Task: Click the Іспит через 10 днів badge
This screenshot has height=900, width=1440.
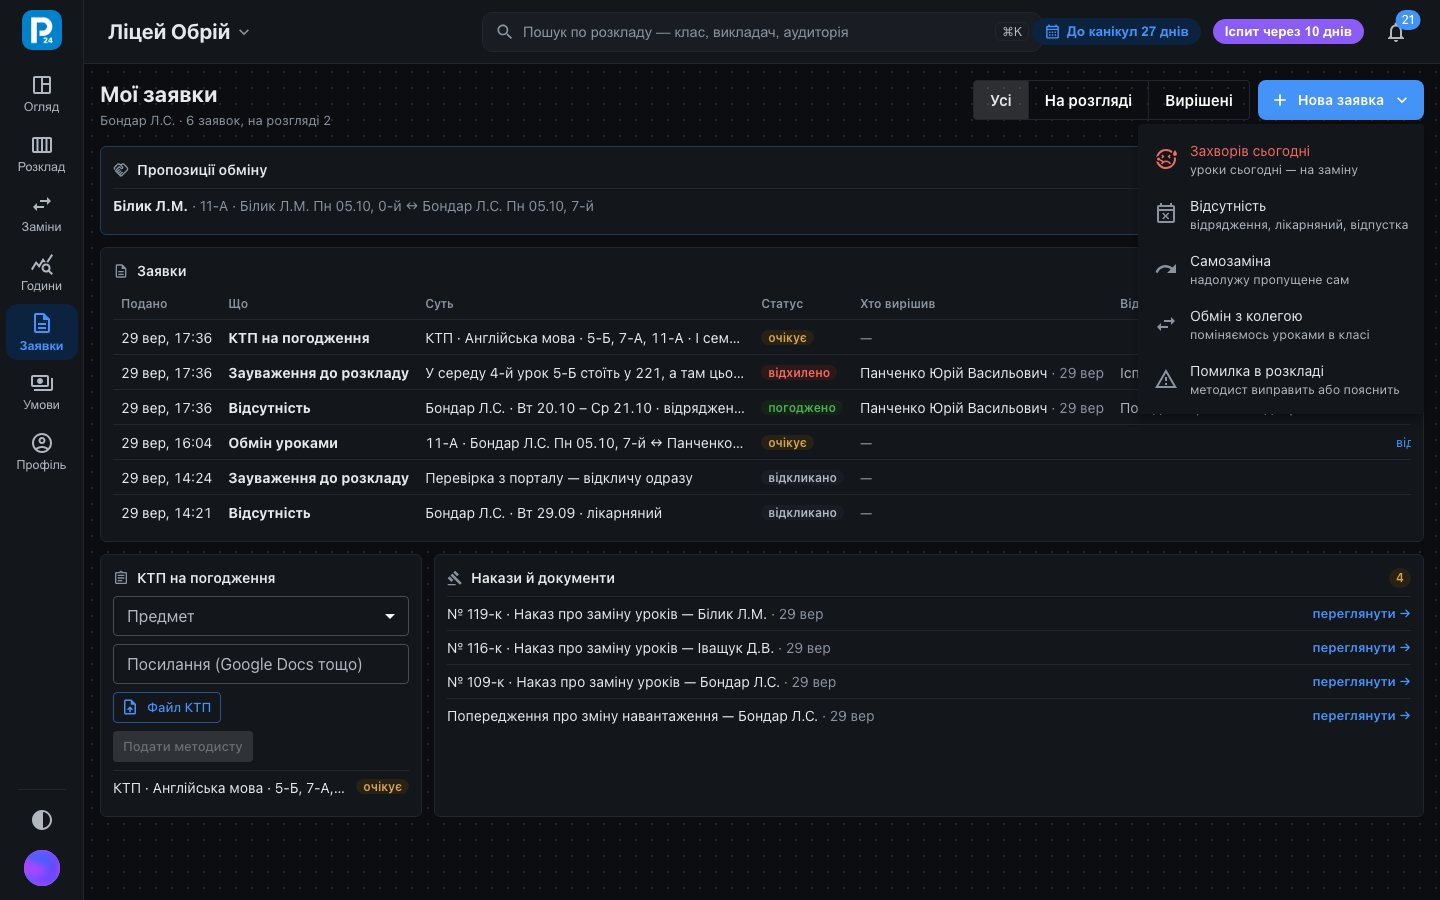Action: tap(1288, 32)
